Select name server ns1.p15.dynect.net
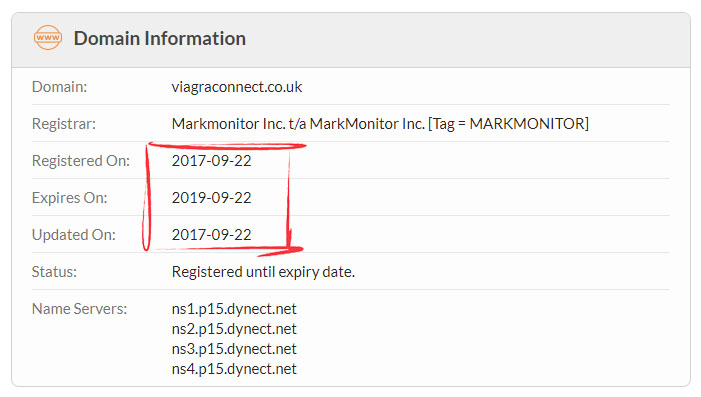The height and width of the screenshot is (397, 701). [x=234, y=309]
